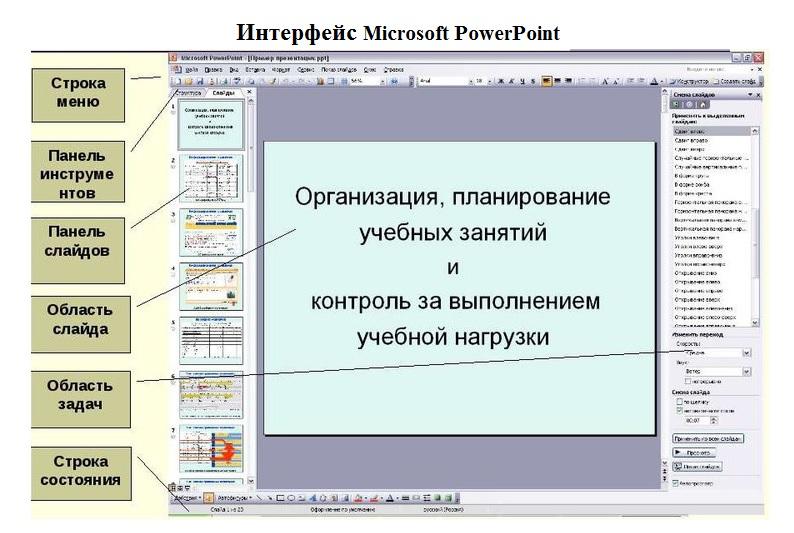Open the Вставка menu
Viewport: 794px width, 533px height.
(256, 70)
